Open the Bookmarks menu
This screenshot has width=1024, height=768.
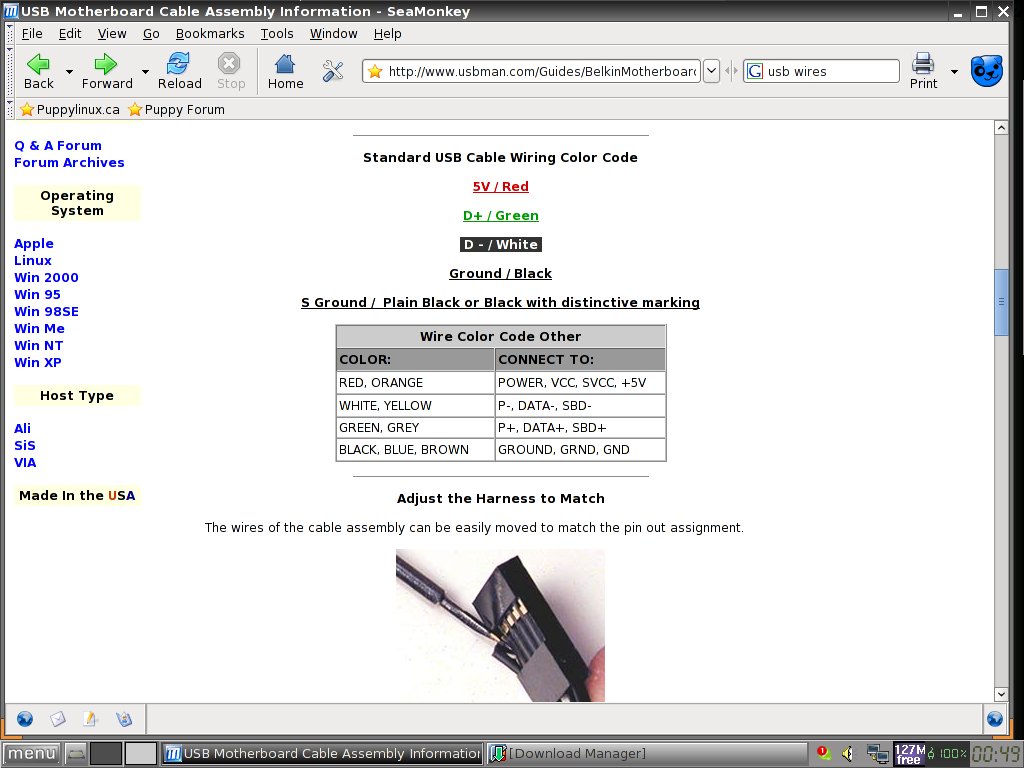(x=210, y=33)
